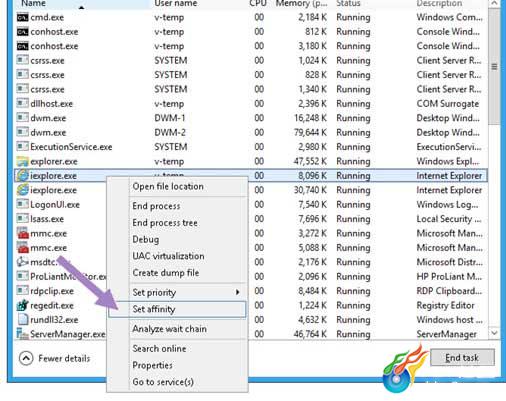
Task: Click icon of dwm.exe run by DWM-1
Action: (x=22, y=118)
